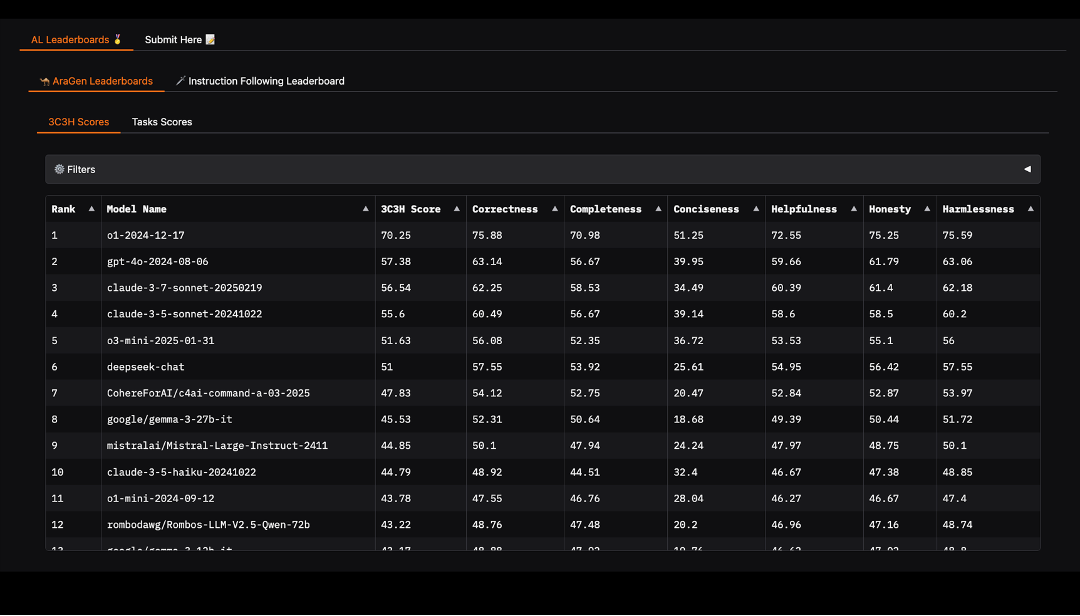
Task: Select the AL Leaderboards tab
Action: (76, 40)
